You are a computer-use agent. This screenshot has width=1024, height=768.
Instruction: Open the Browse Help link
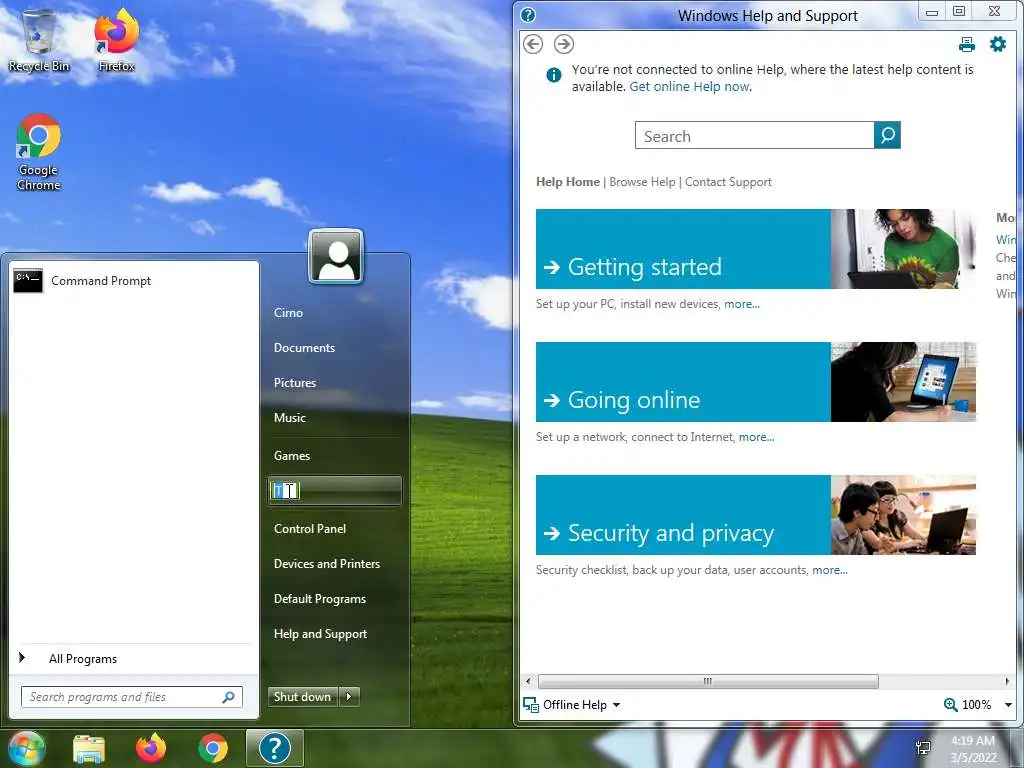[x=642, y=182]
